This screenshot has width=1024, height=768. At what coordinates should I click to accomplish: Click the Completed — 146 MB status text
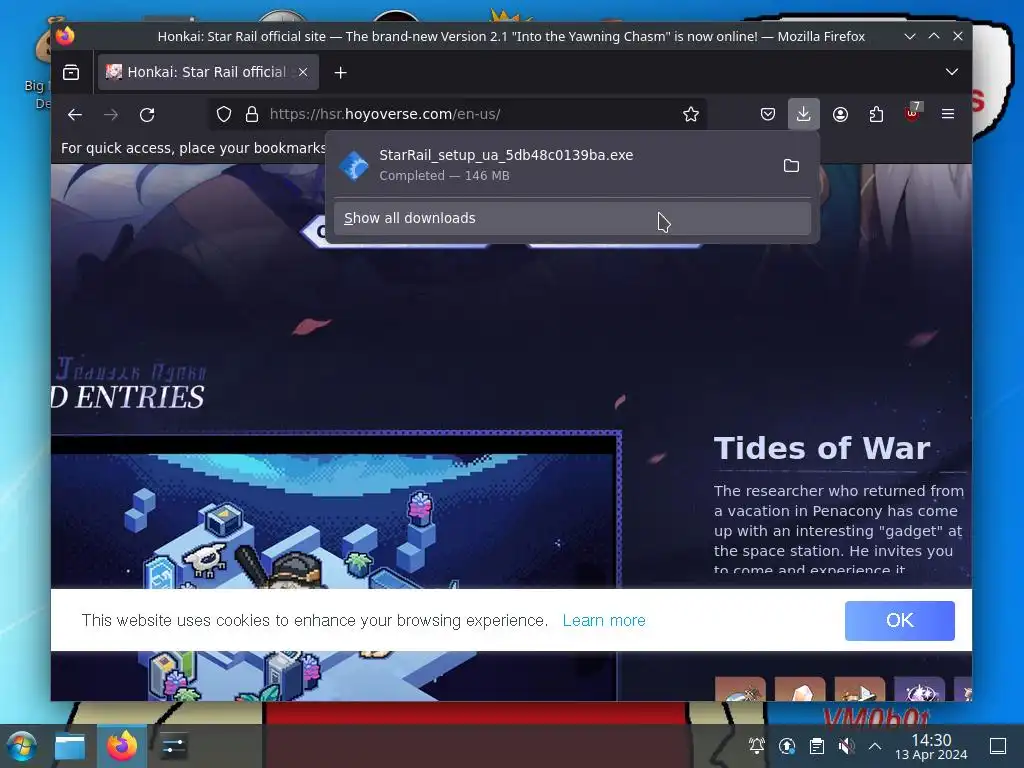(444, 176)
